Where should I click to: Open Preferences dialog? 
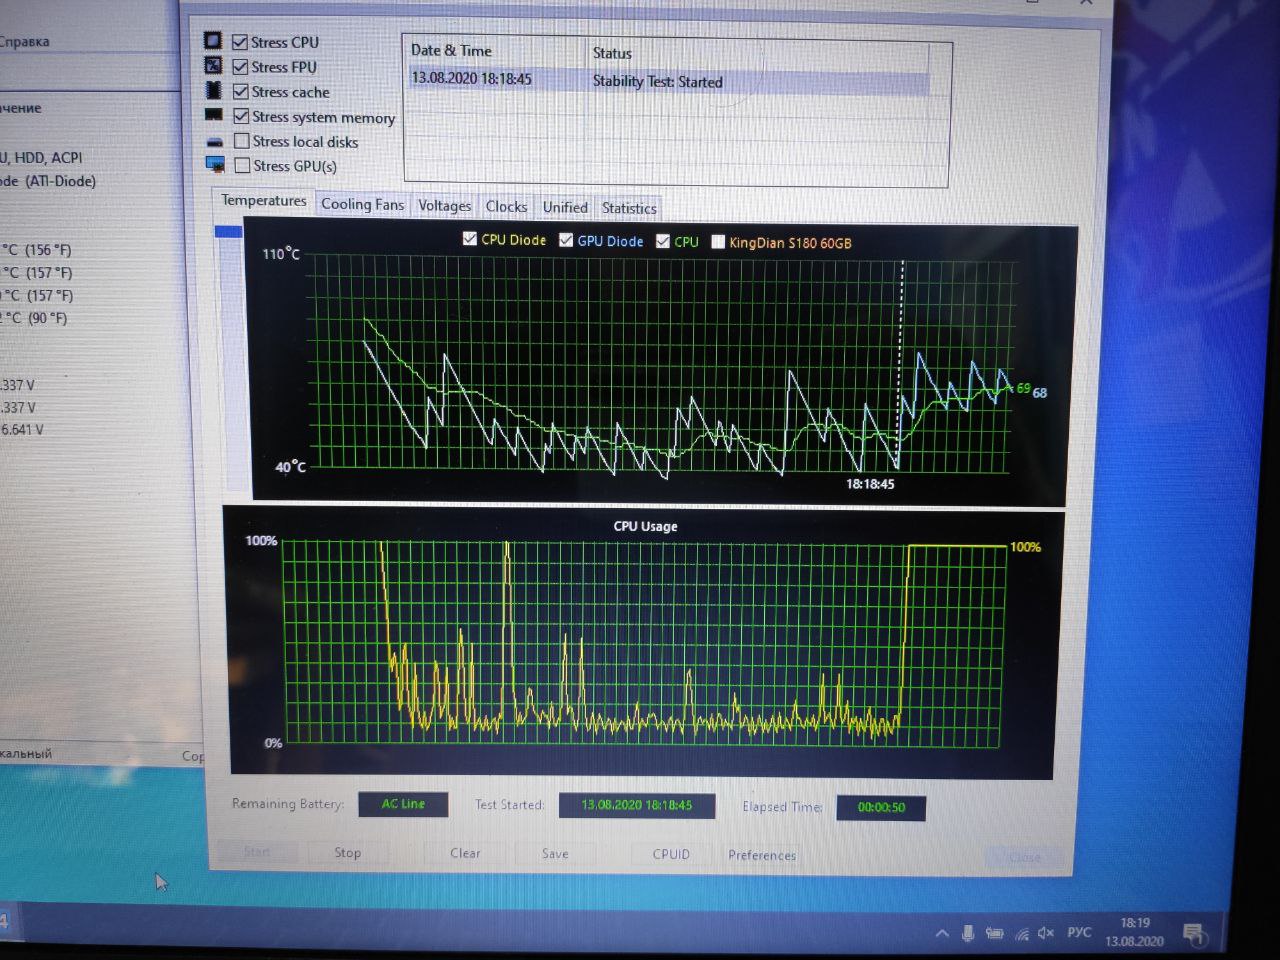(762, 856)
